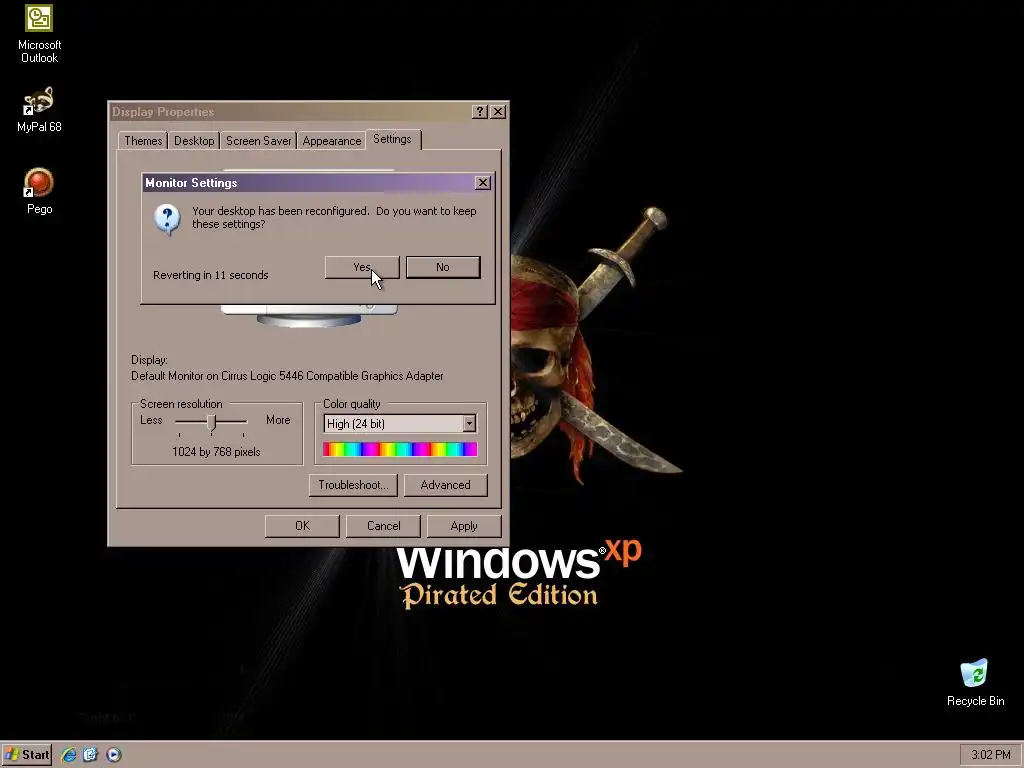1024x768 pixels.
Task: Expand the Color quality dropdown
Action: pos(469,424)
